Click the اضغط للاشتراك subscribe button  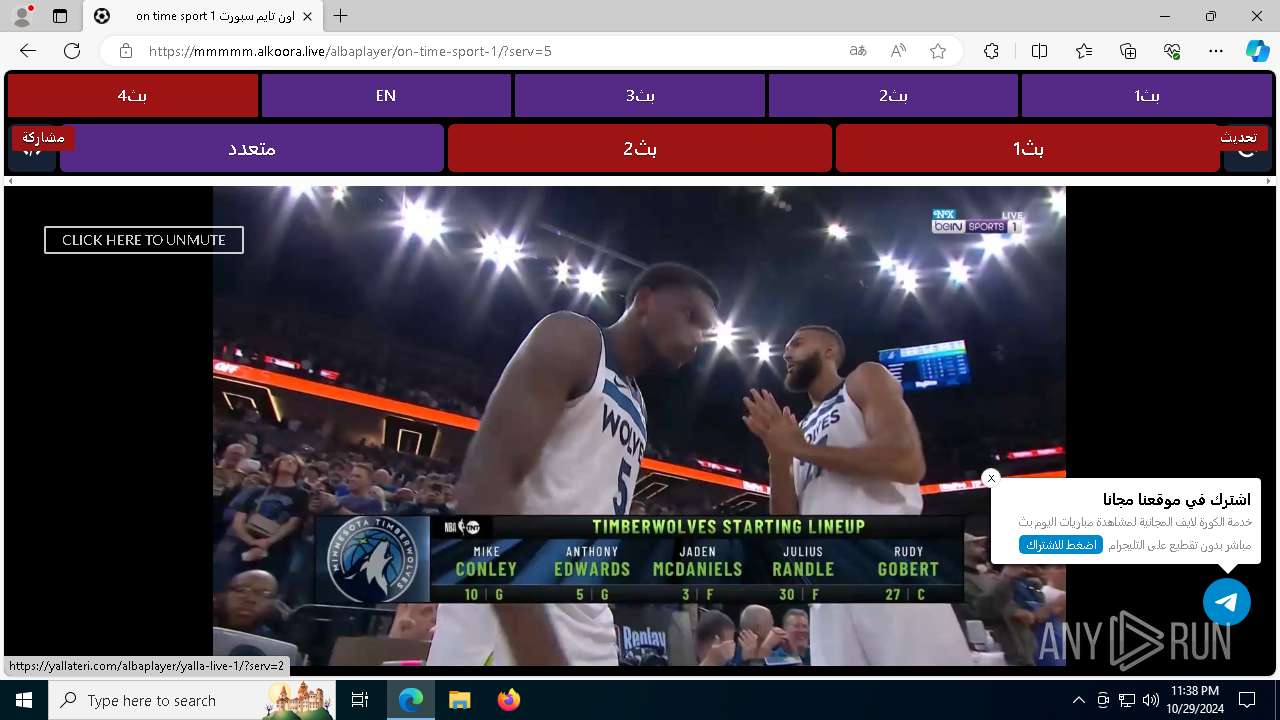pyautogui.click(x=1061, y=545)
